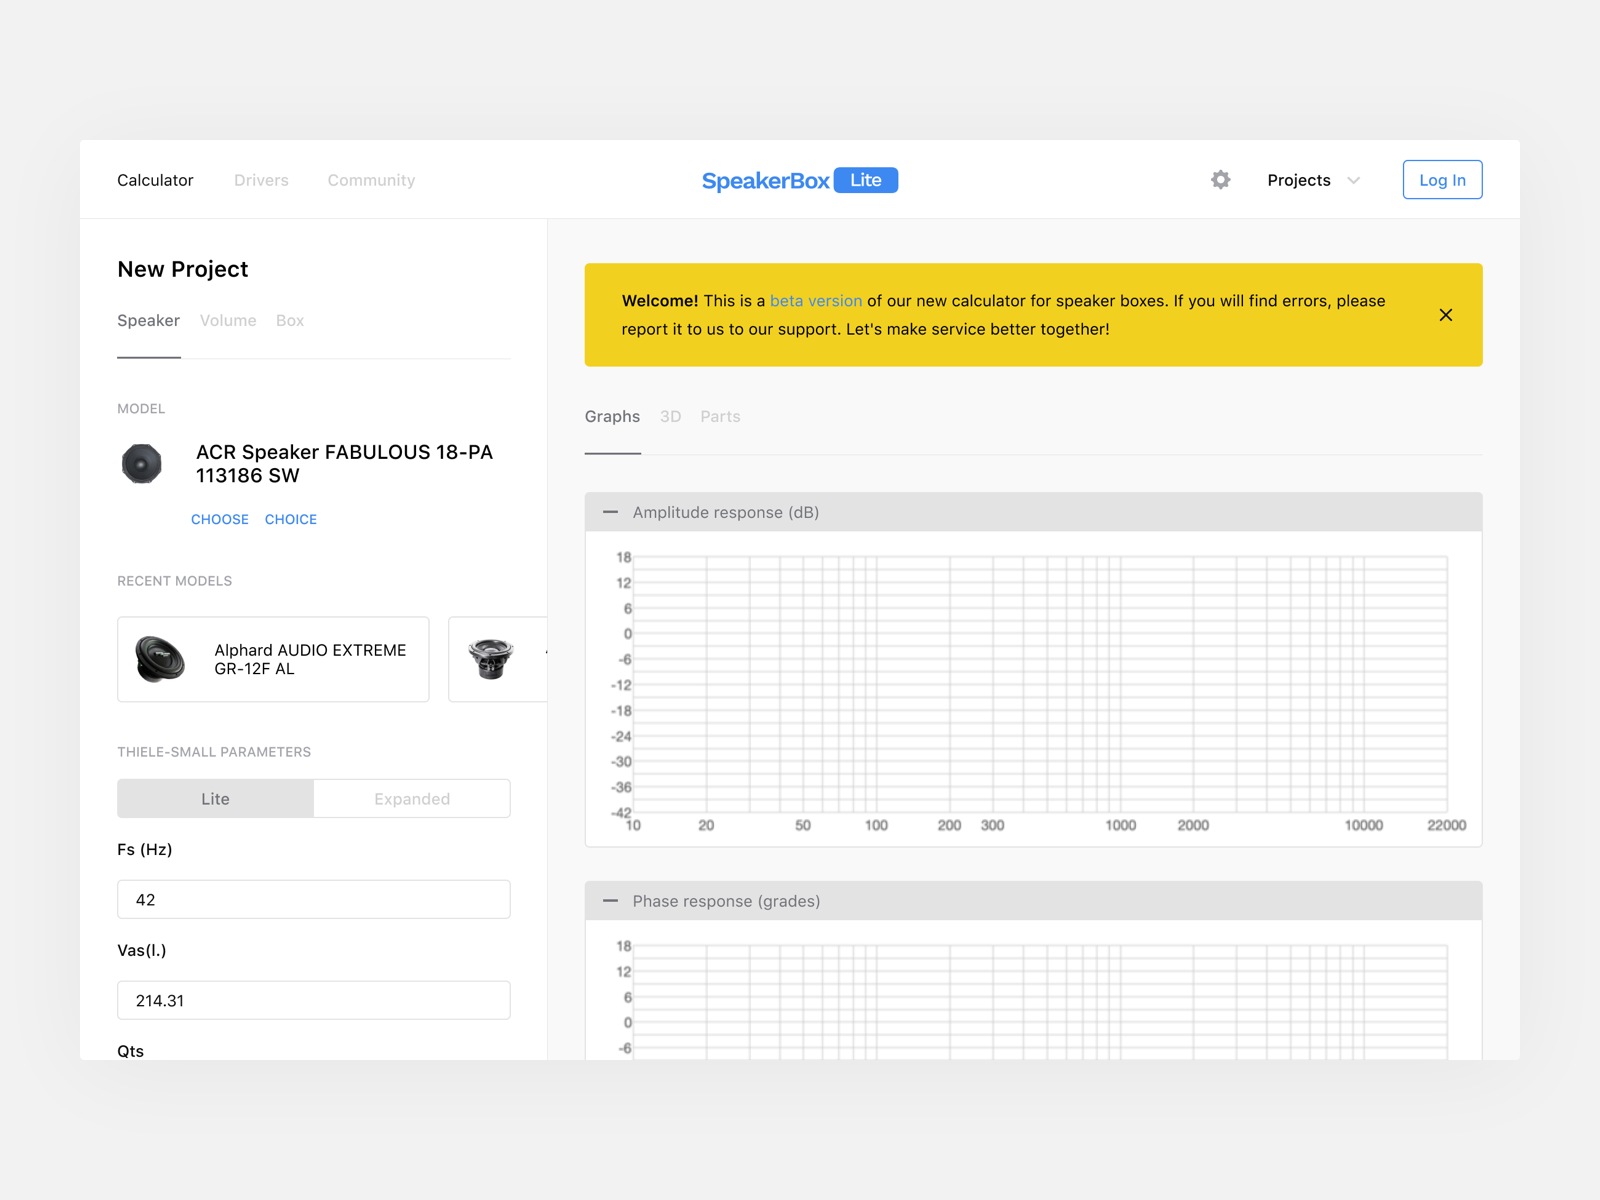Collapse the Phase response graph panel

coord(610,901)
